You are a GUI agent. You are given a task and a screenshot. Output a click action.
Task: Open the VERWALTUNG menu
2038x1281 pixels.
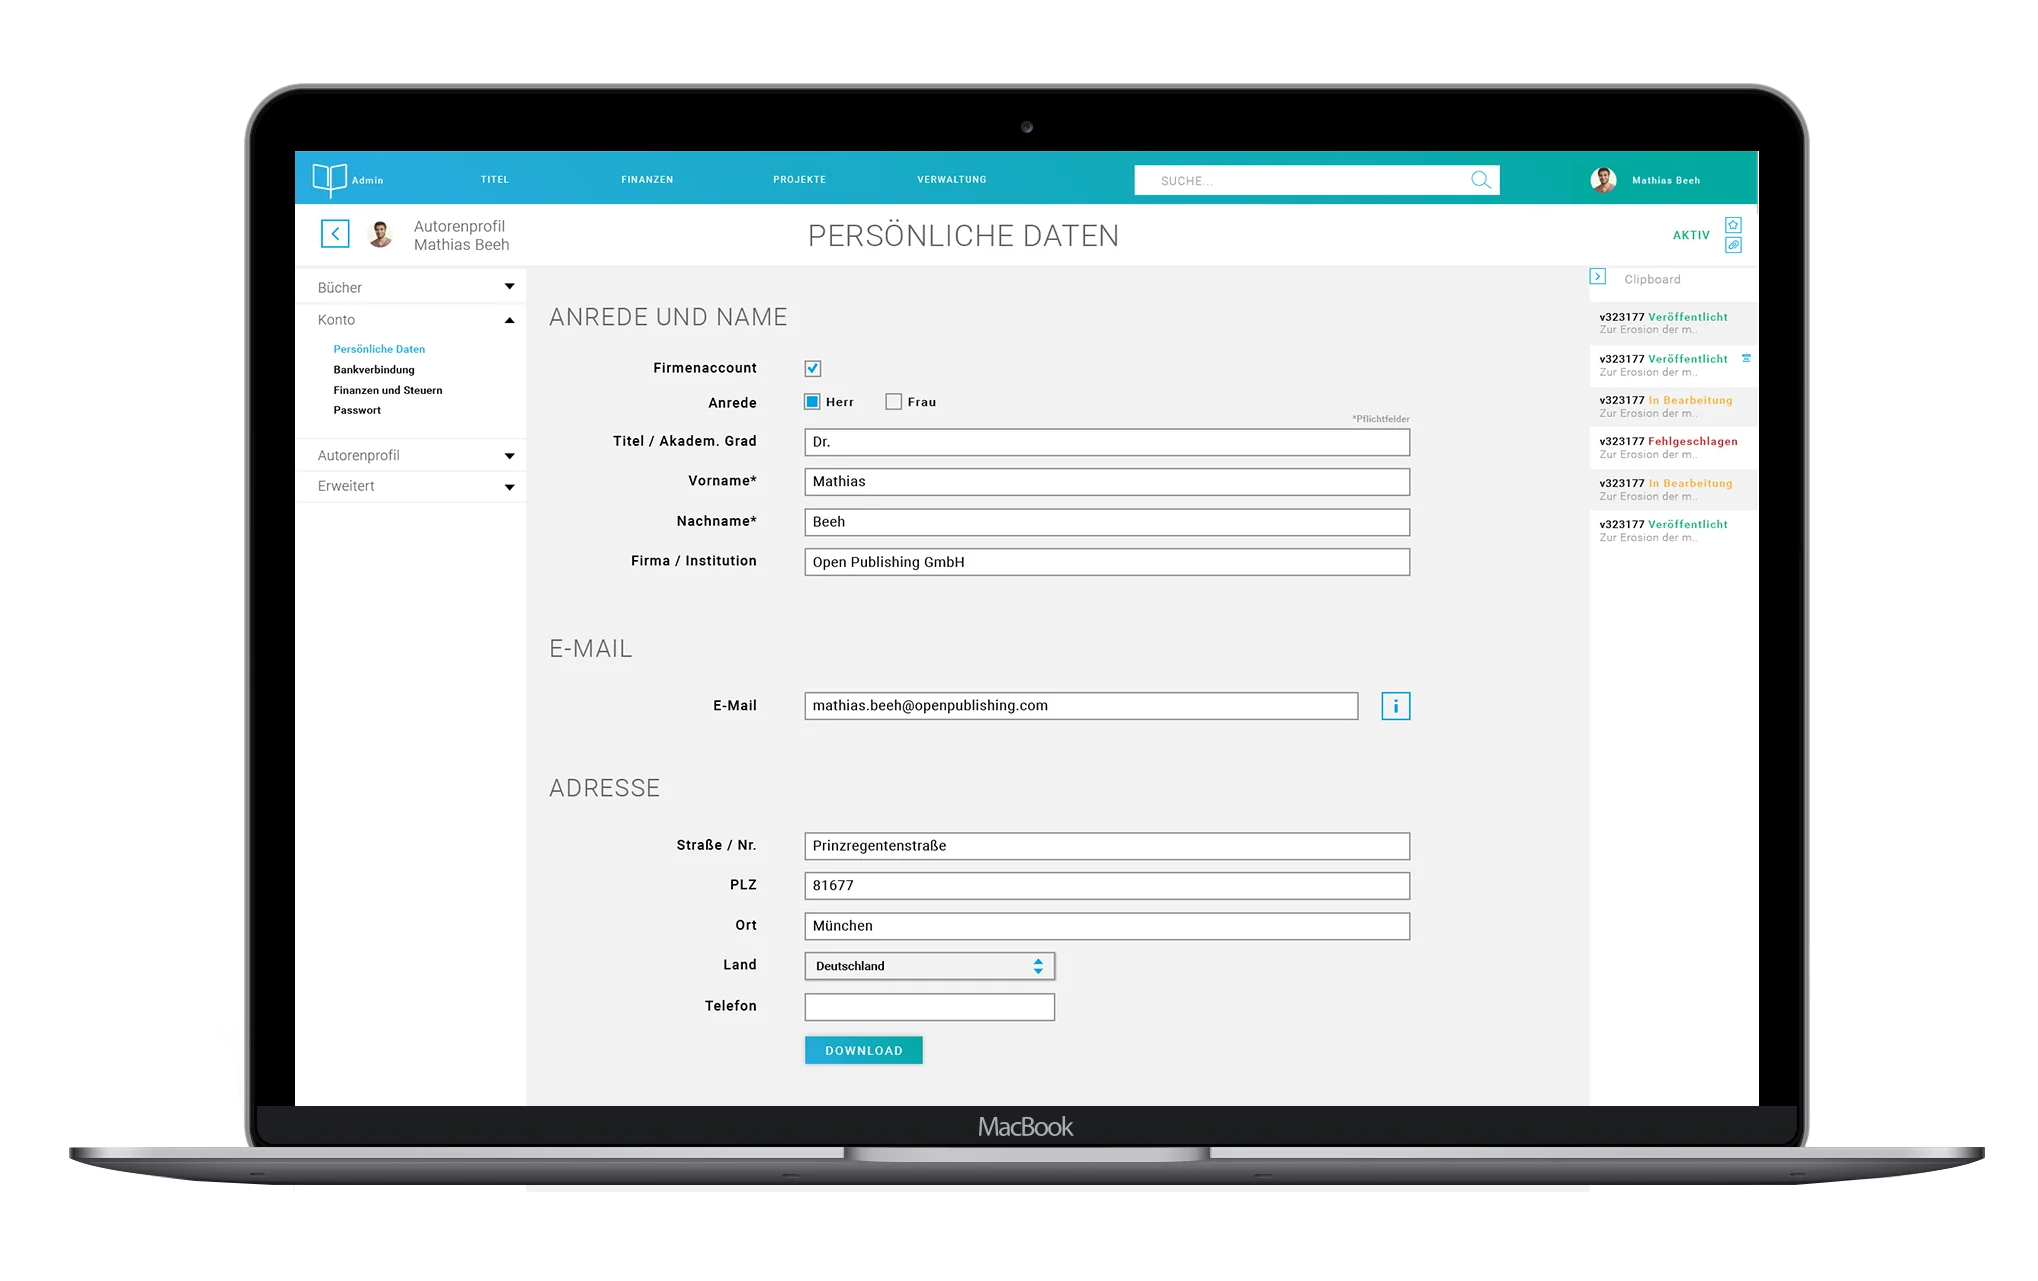coord(952,180)
